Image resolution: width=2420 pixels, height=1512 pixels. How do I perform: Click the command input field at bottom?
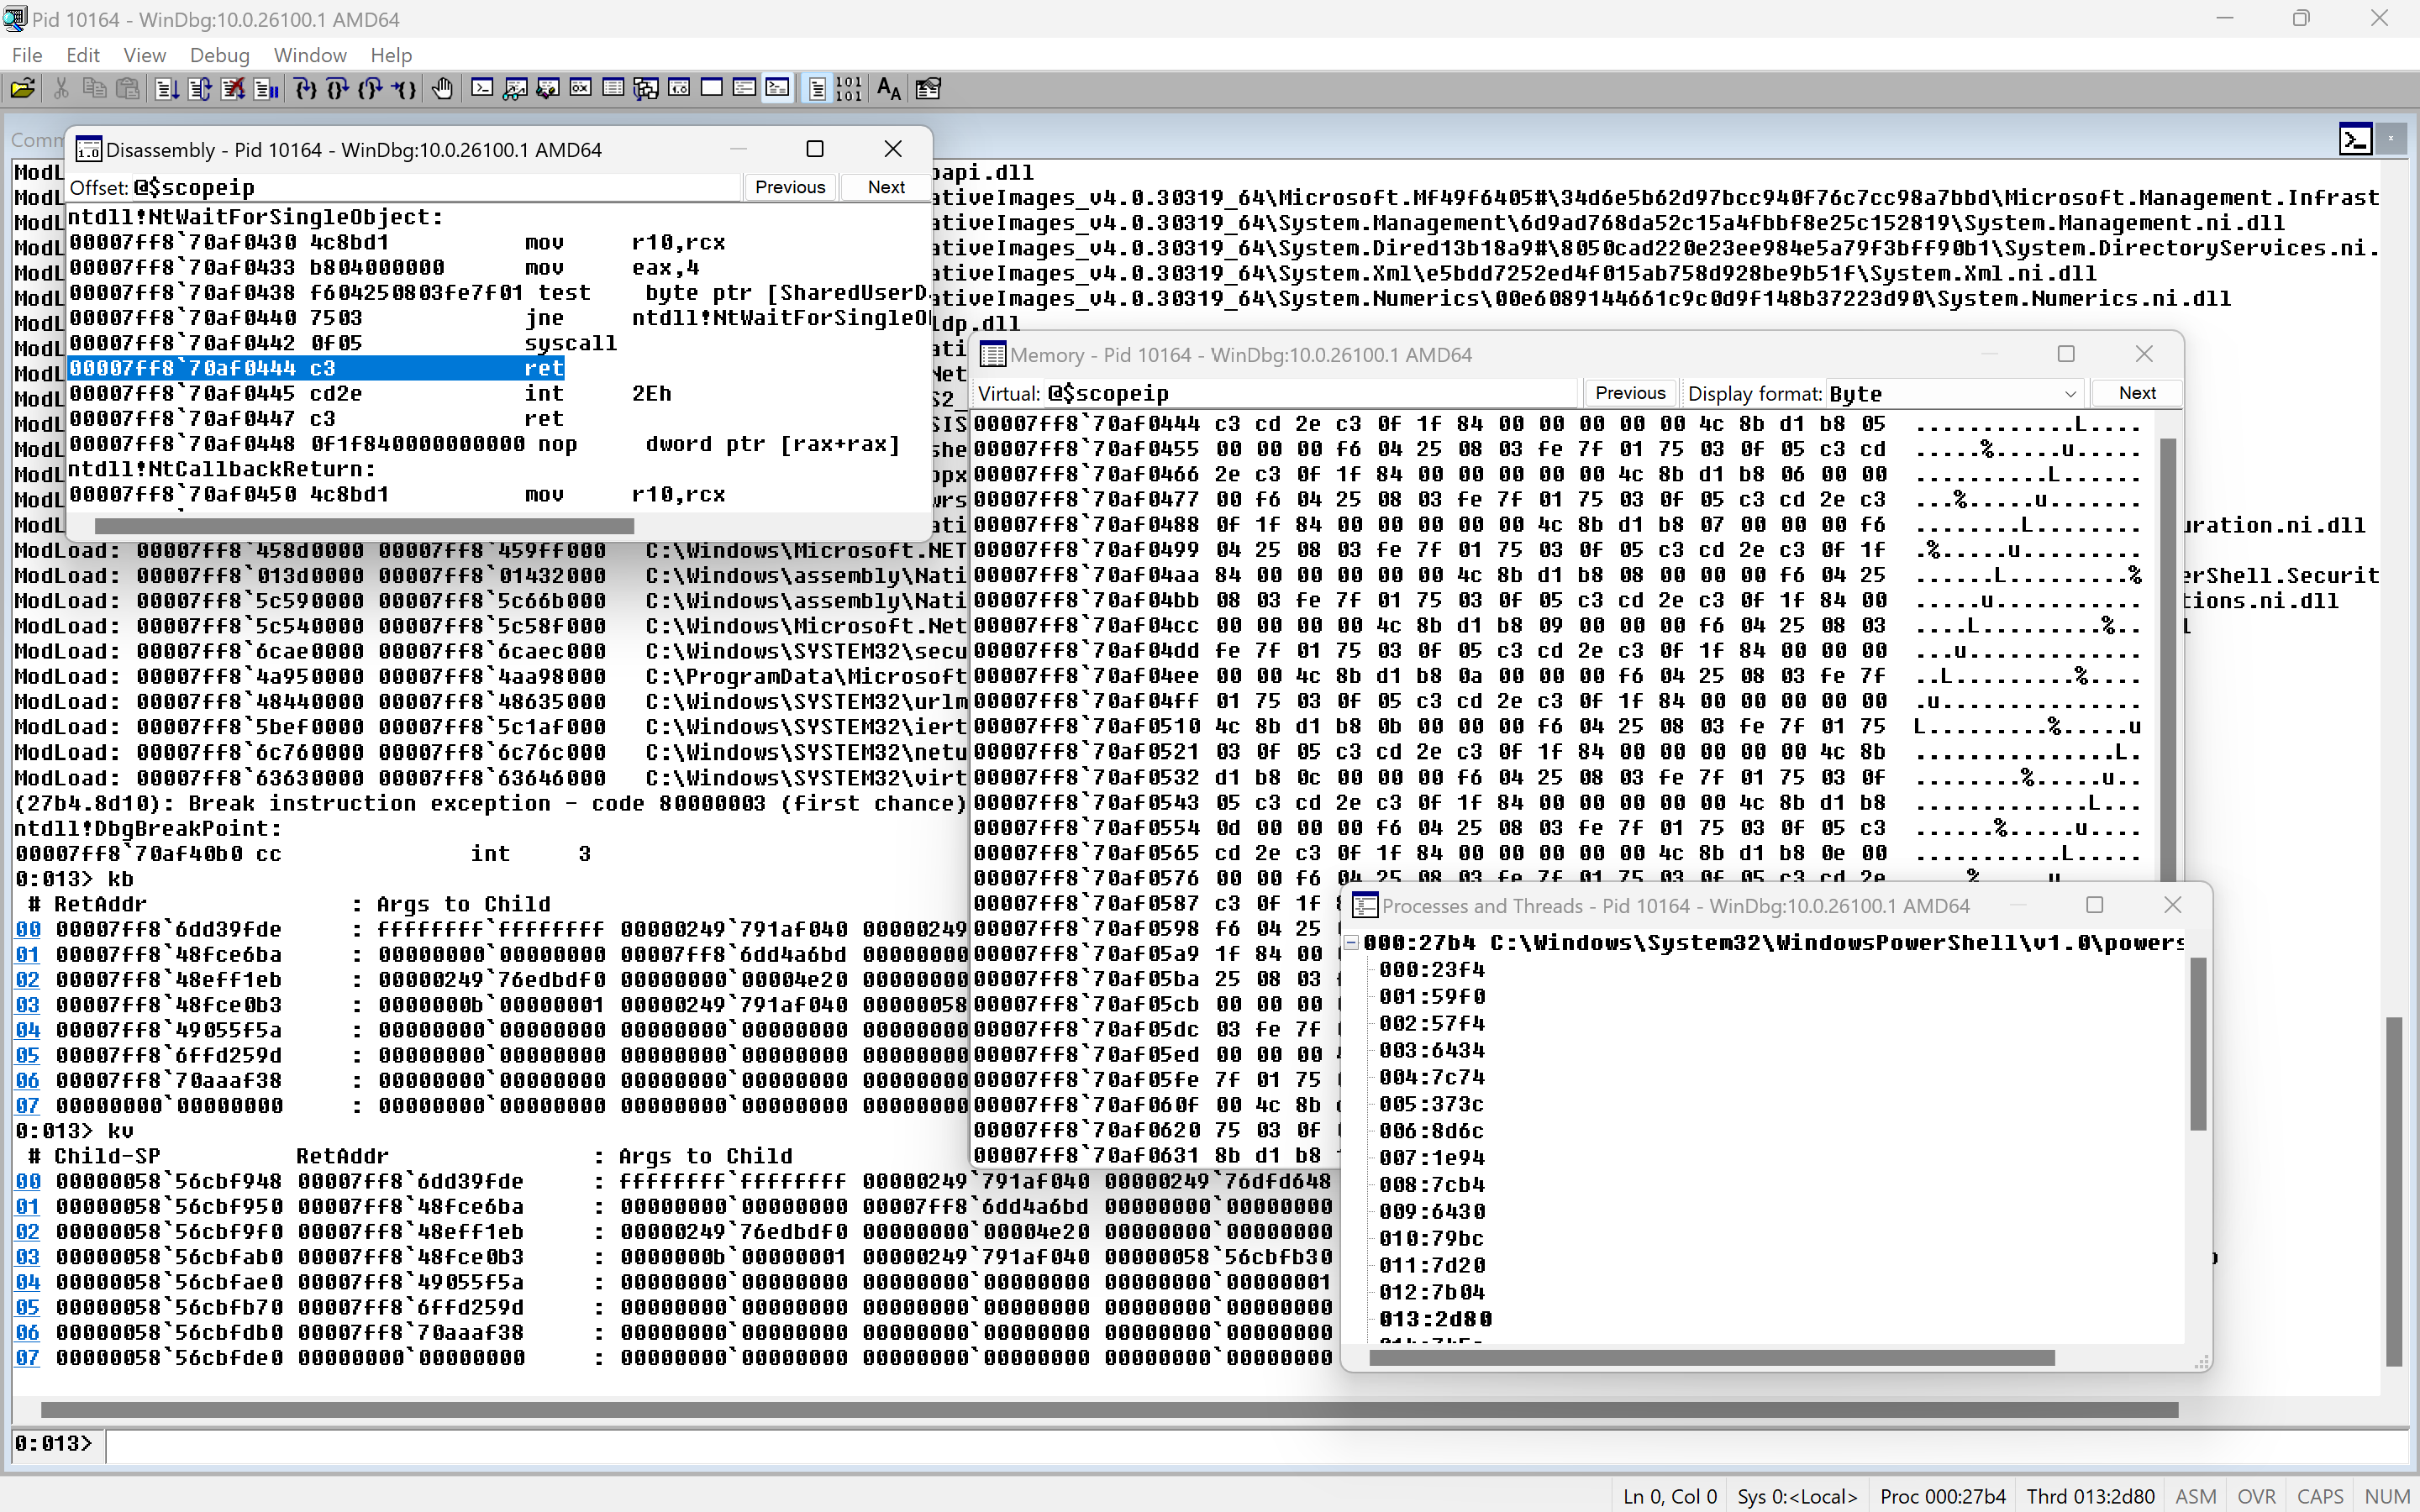[x=1200, y=1444]
